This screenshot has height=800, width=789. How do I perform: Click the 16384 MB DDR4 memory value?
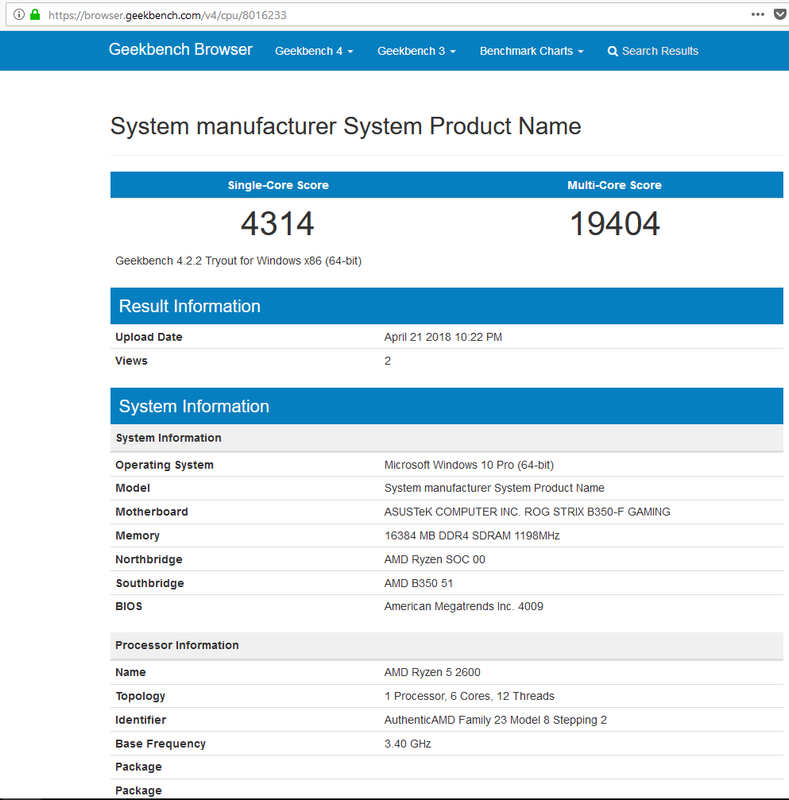472,536
